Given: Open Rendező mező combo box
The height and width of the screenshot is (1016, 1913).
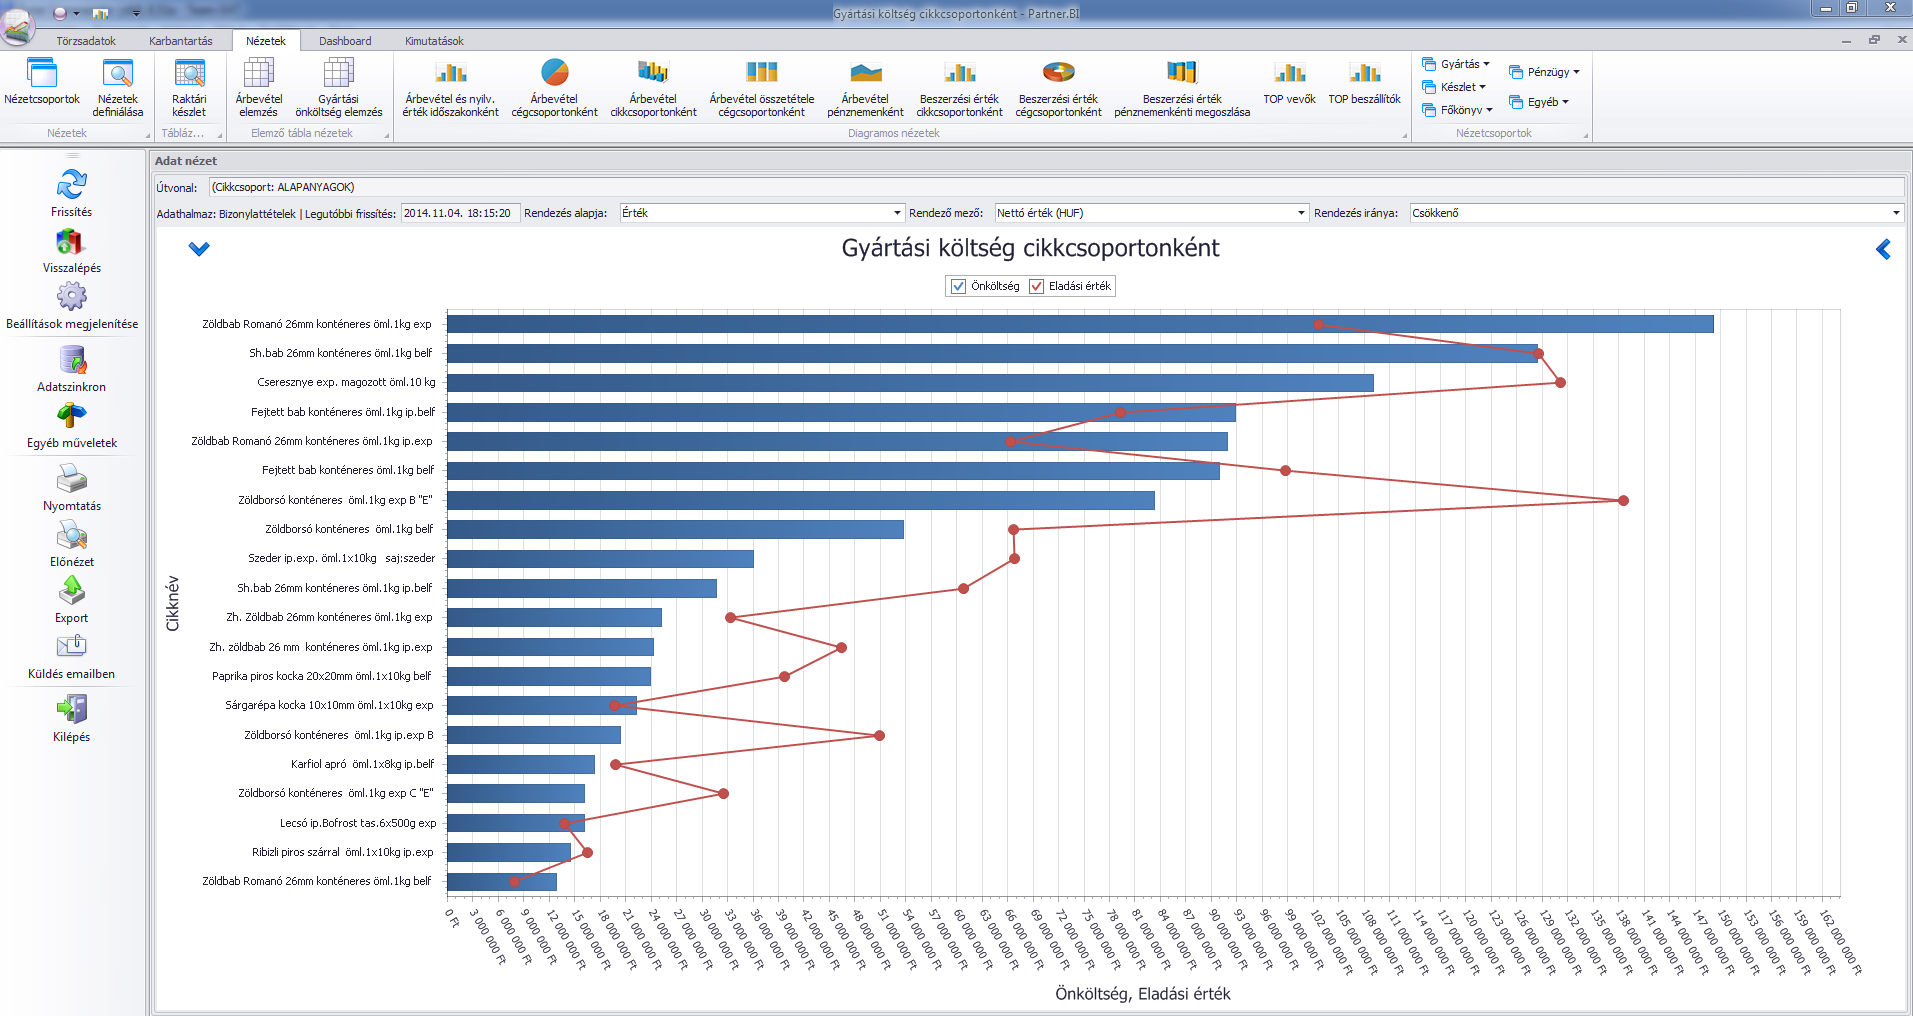Looking at the screenshot, I should click(x=1152, y=213).
